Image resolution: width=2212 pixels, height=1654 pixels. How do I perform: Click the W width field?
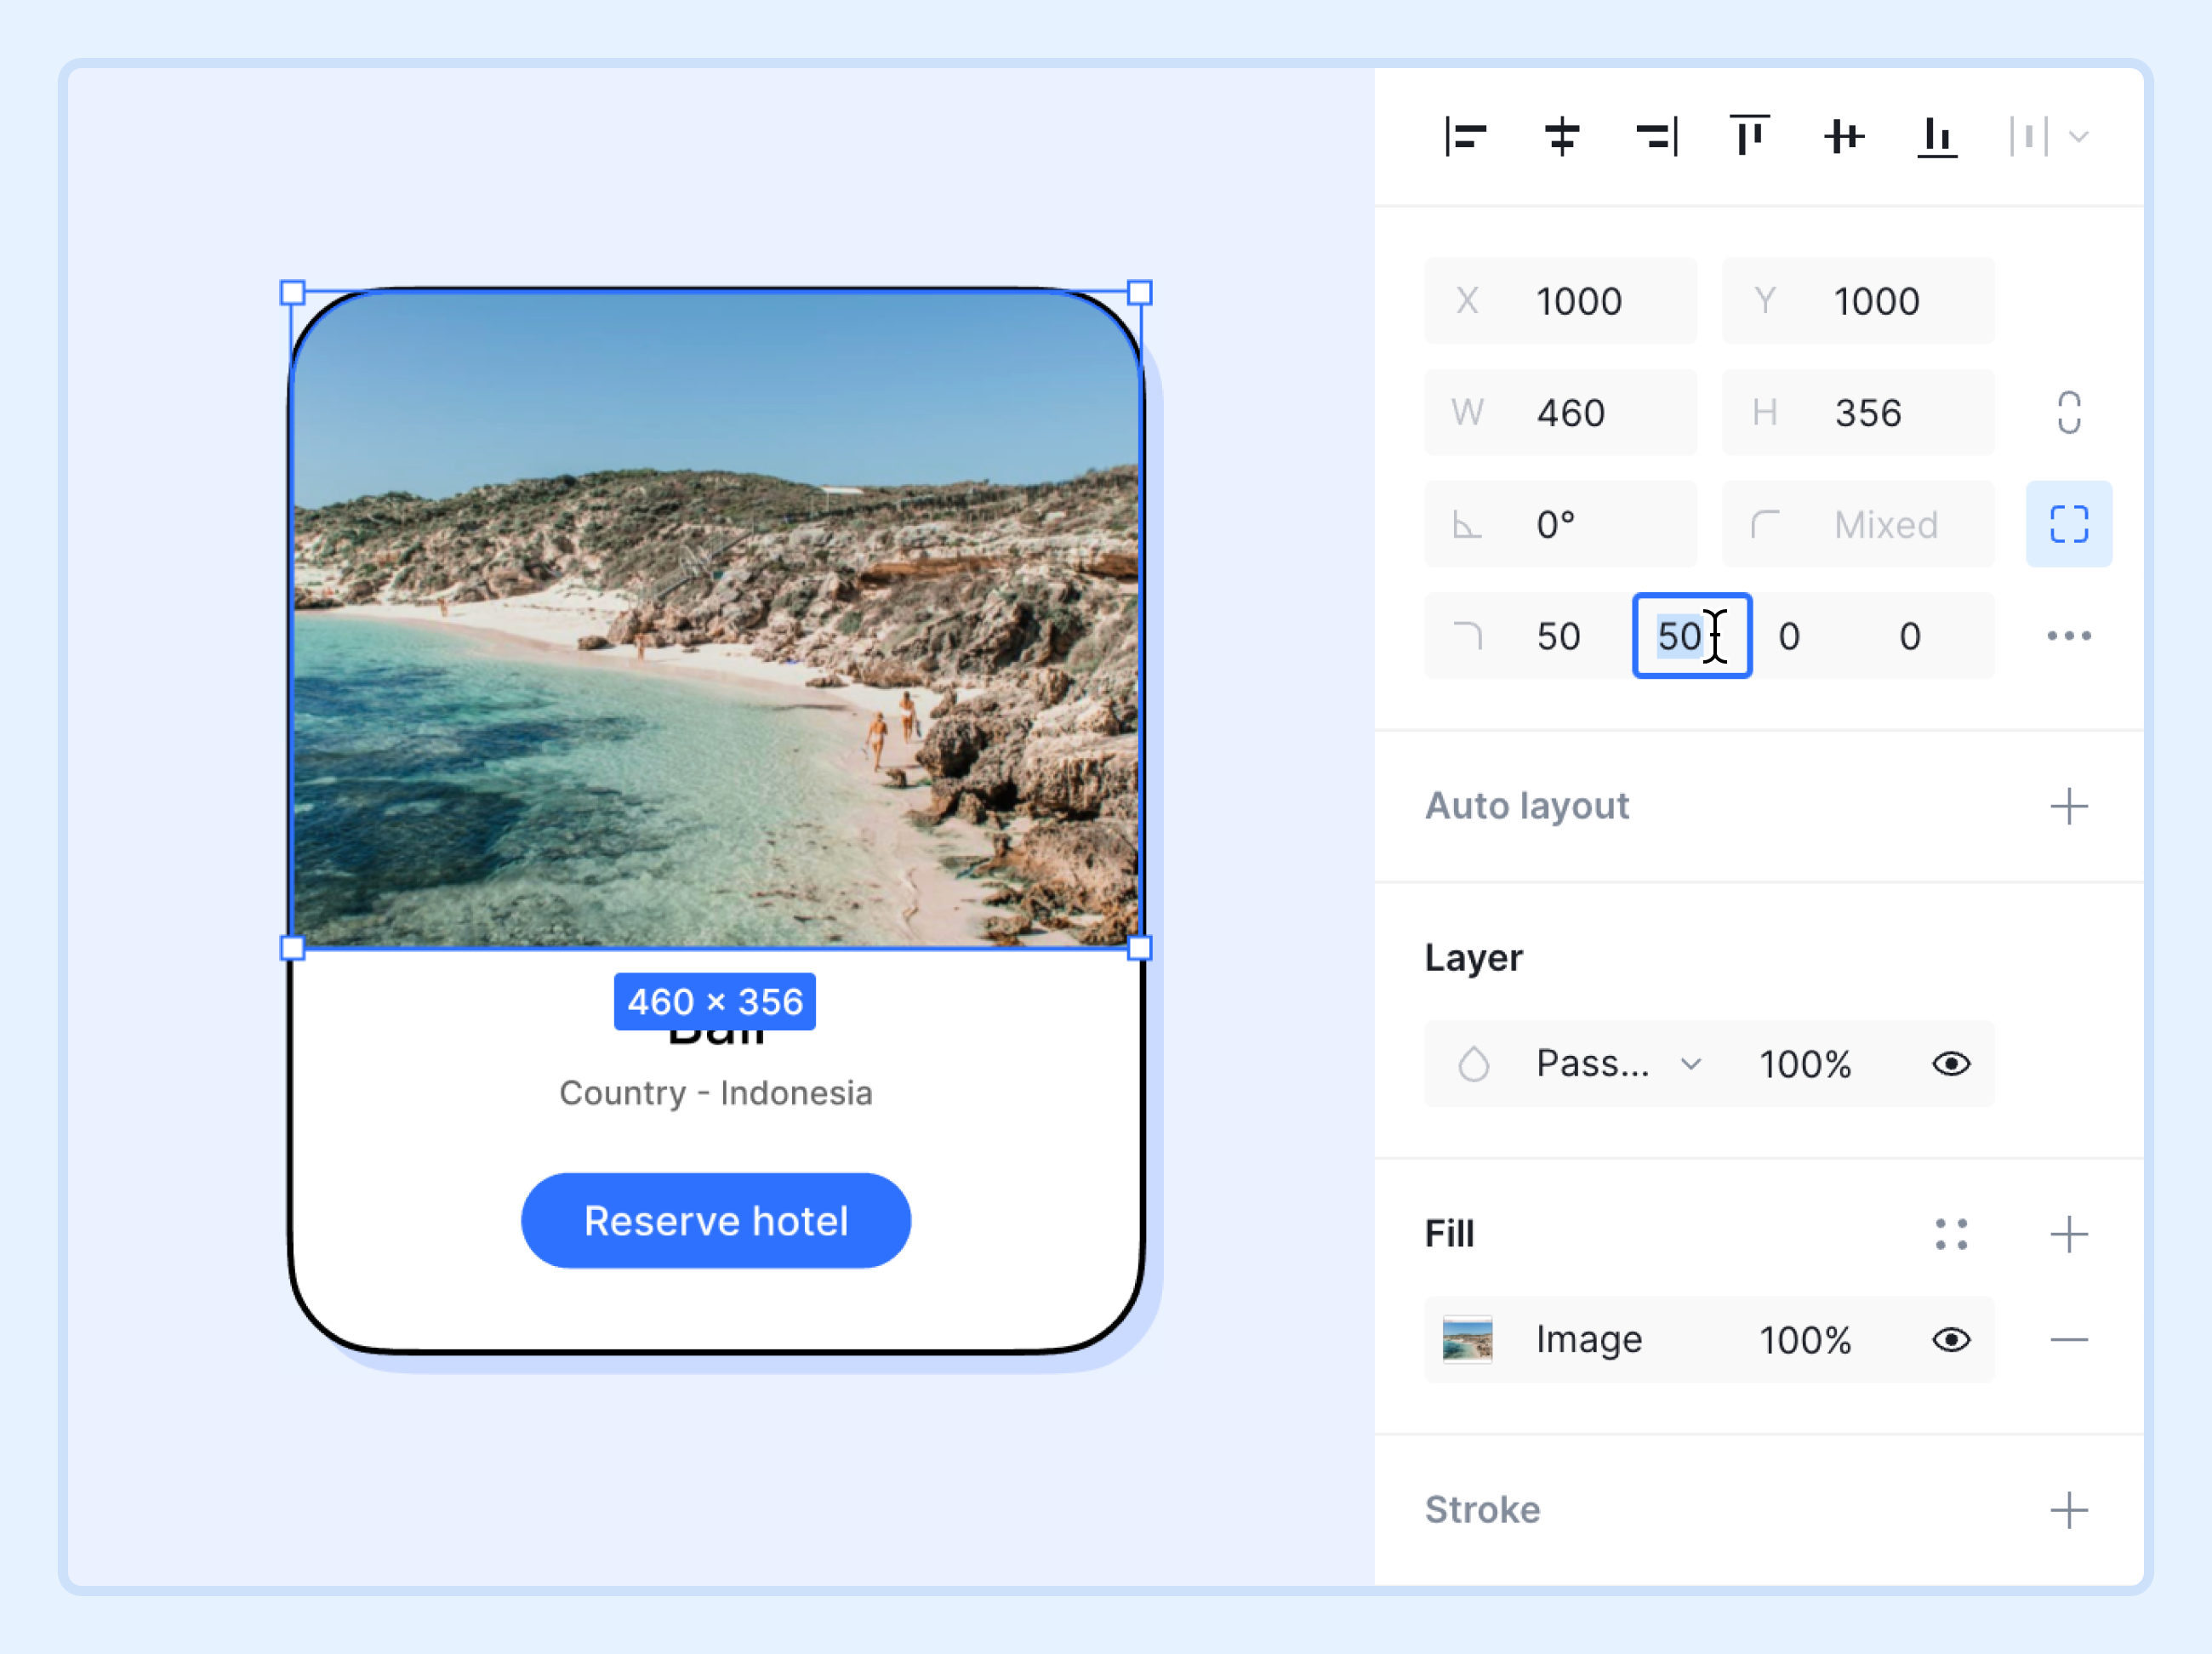tap(1560, 412)
